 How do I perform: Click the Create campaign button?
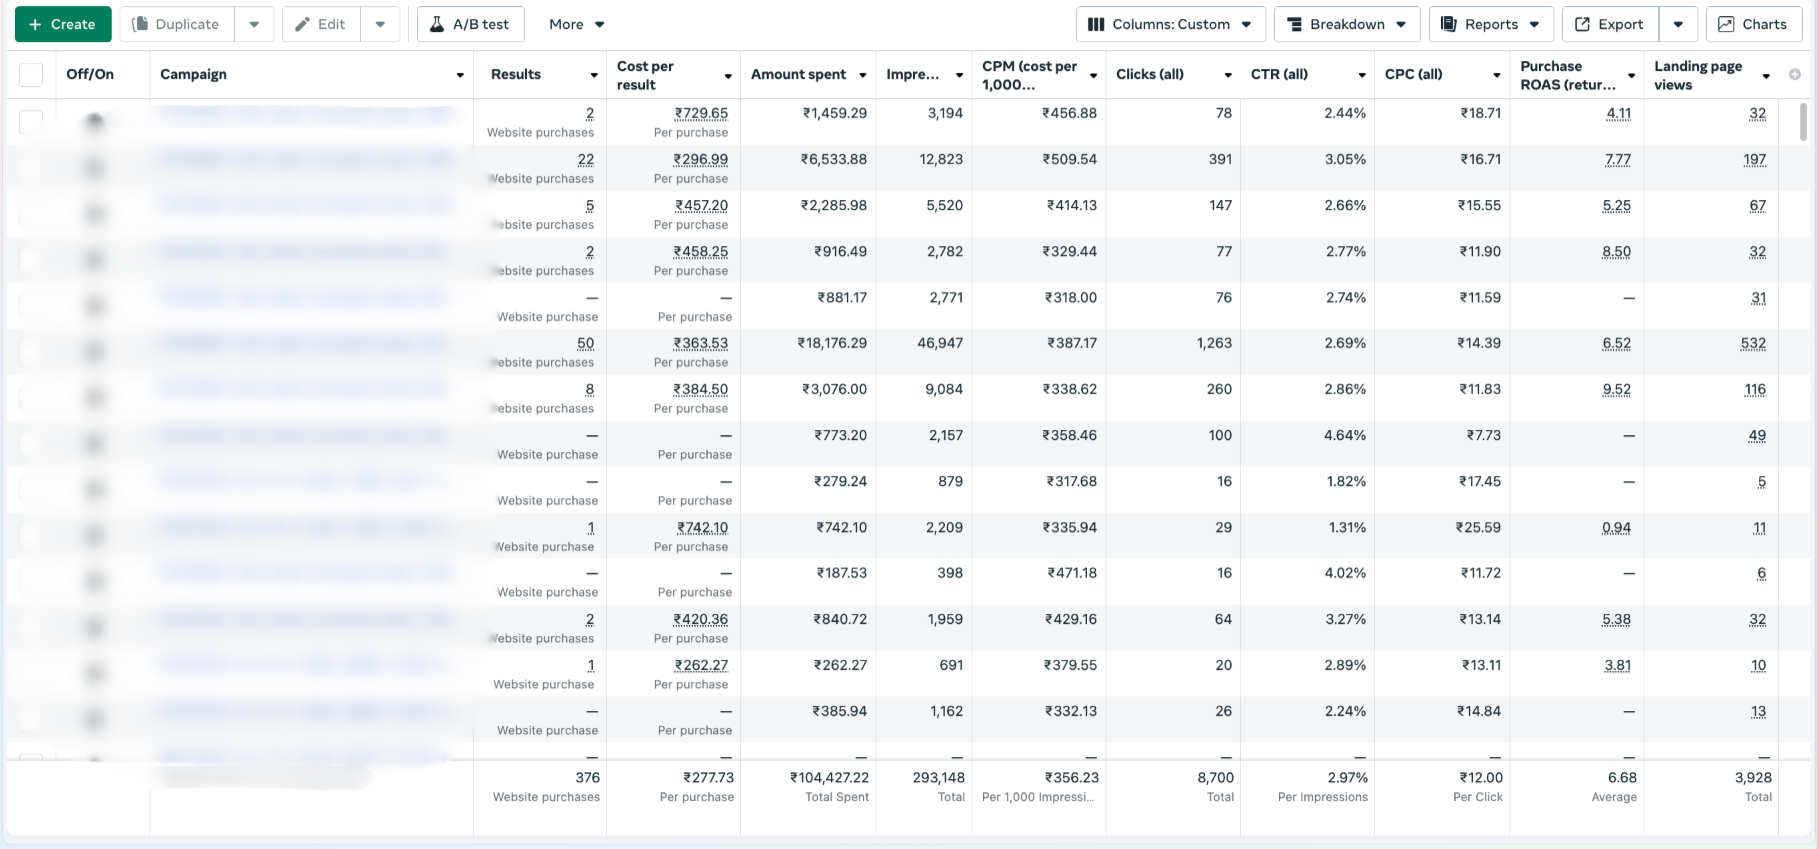point(63,24)
